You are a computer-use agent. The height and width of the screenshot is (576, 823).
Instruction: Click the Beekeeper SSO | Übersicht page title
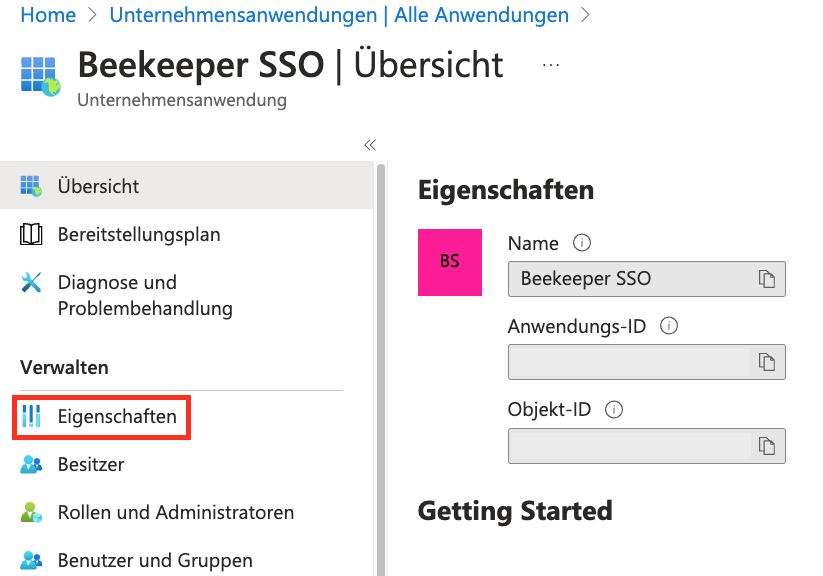[x=290, y=65]
